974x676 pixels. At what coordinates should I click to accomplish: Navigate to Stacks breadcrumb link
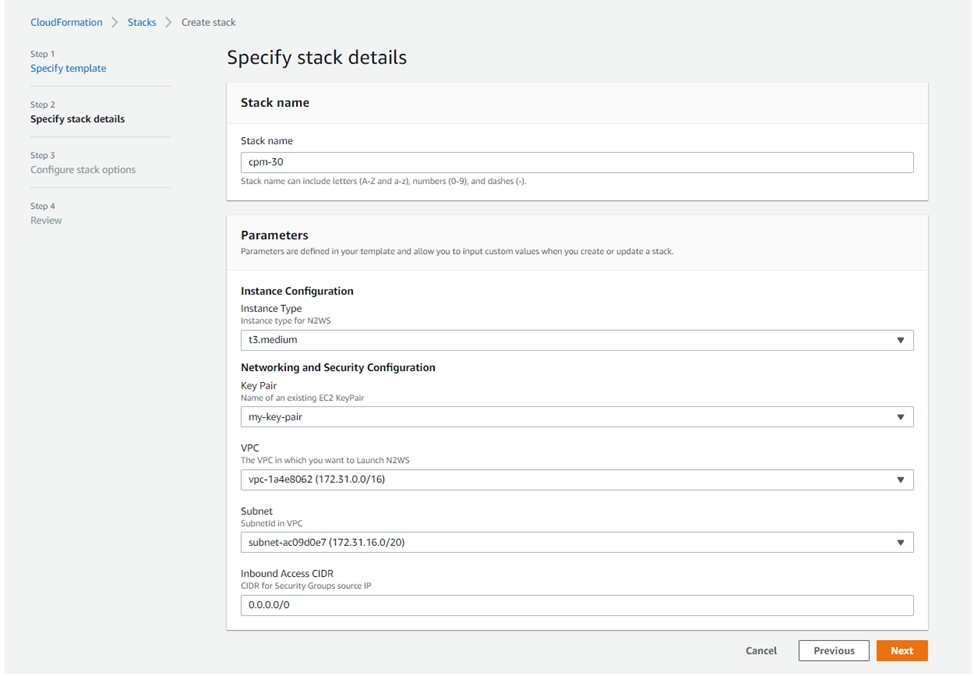coord(141,22)
